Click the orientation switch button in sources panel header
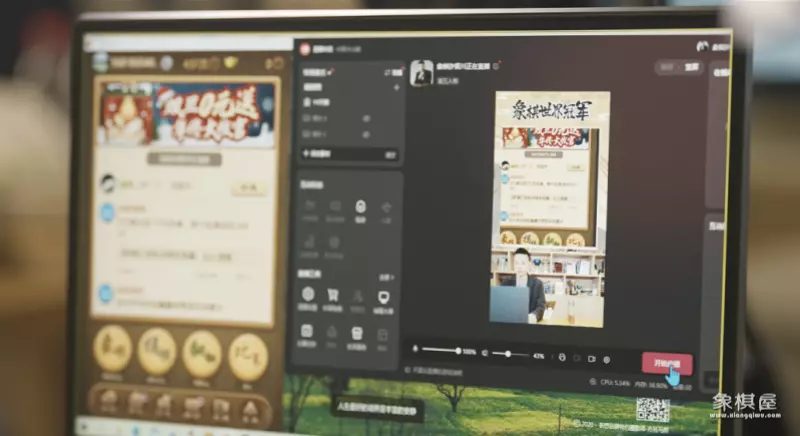The height and width of the screenshot is (436, 800). (x=393, y=73)
